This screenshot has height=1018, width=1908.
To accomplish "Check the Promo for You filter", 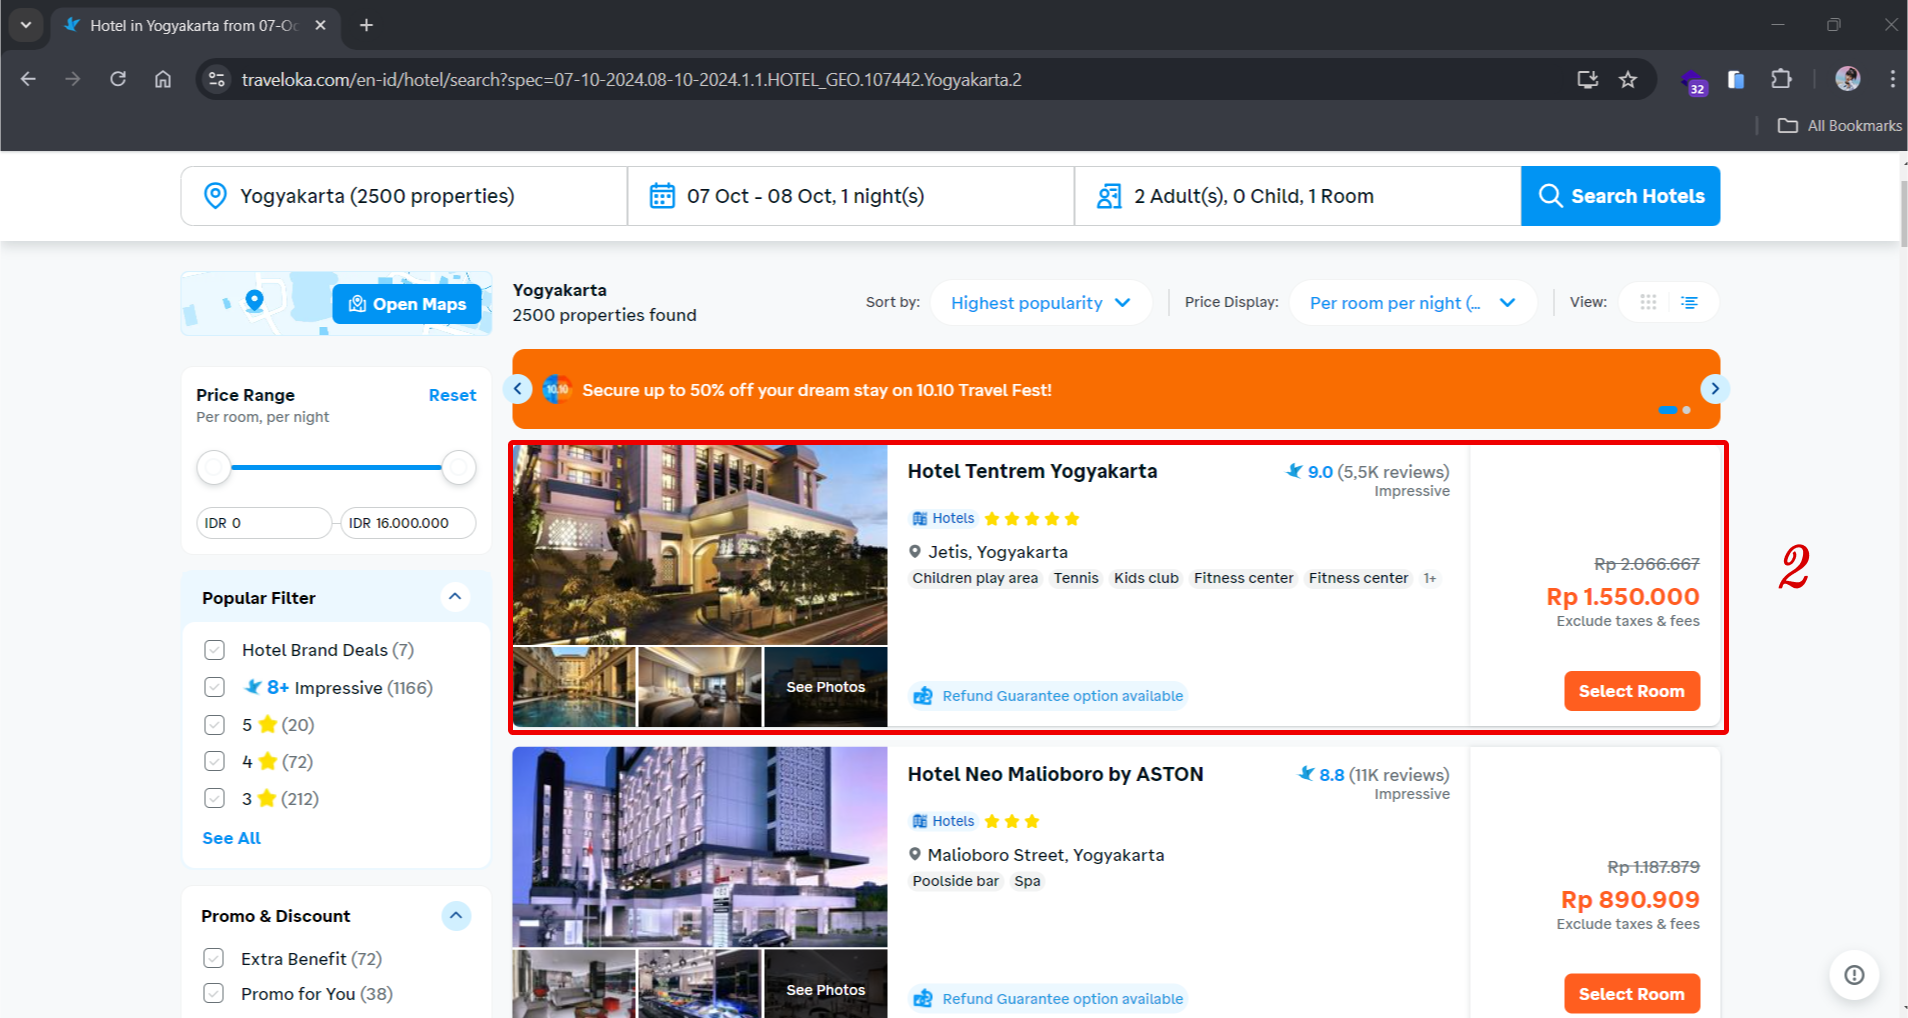I will (213, 993).
